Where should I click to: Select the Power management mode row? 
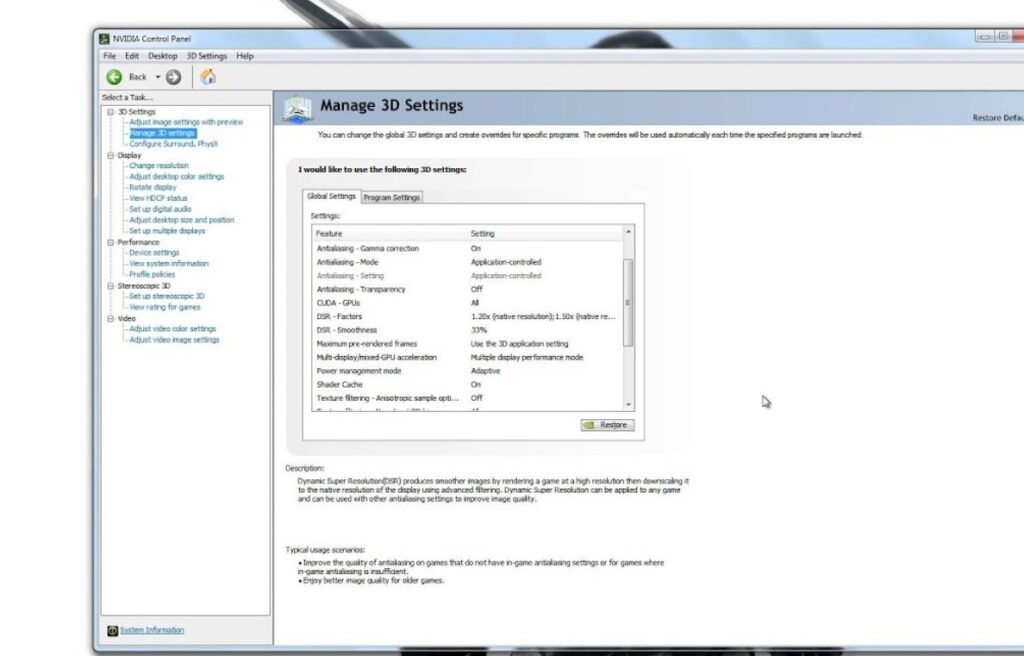[468, 371]
